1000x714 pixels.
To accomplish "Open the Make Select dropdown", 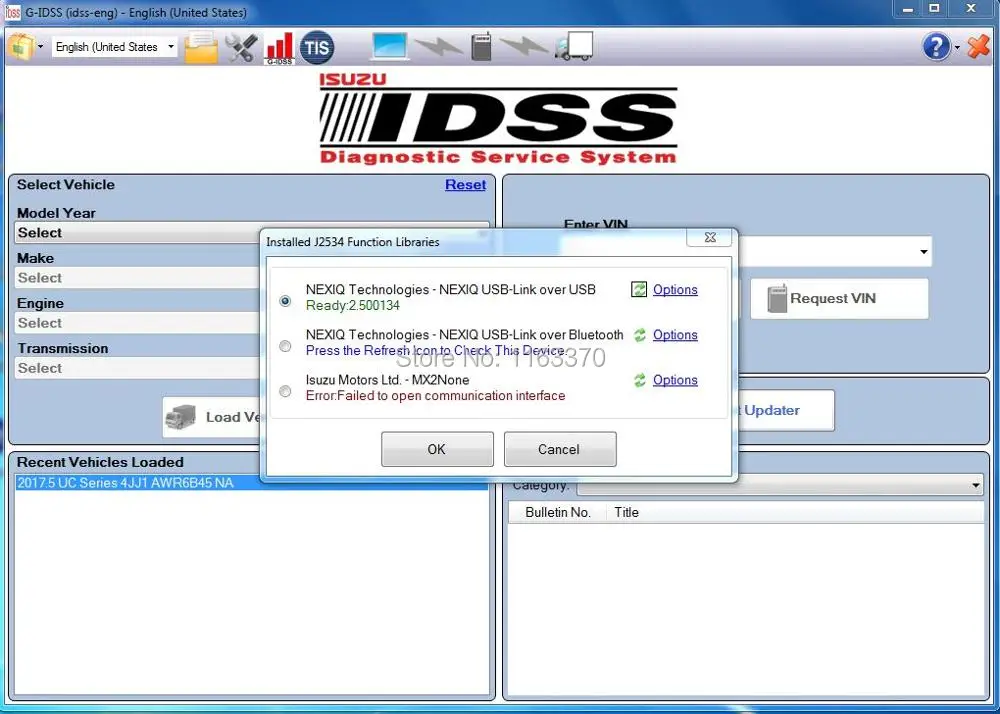I will pos(137,278).
